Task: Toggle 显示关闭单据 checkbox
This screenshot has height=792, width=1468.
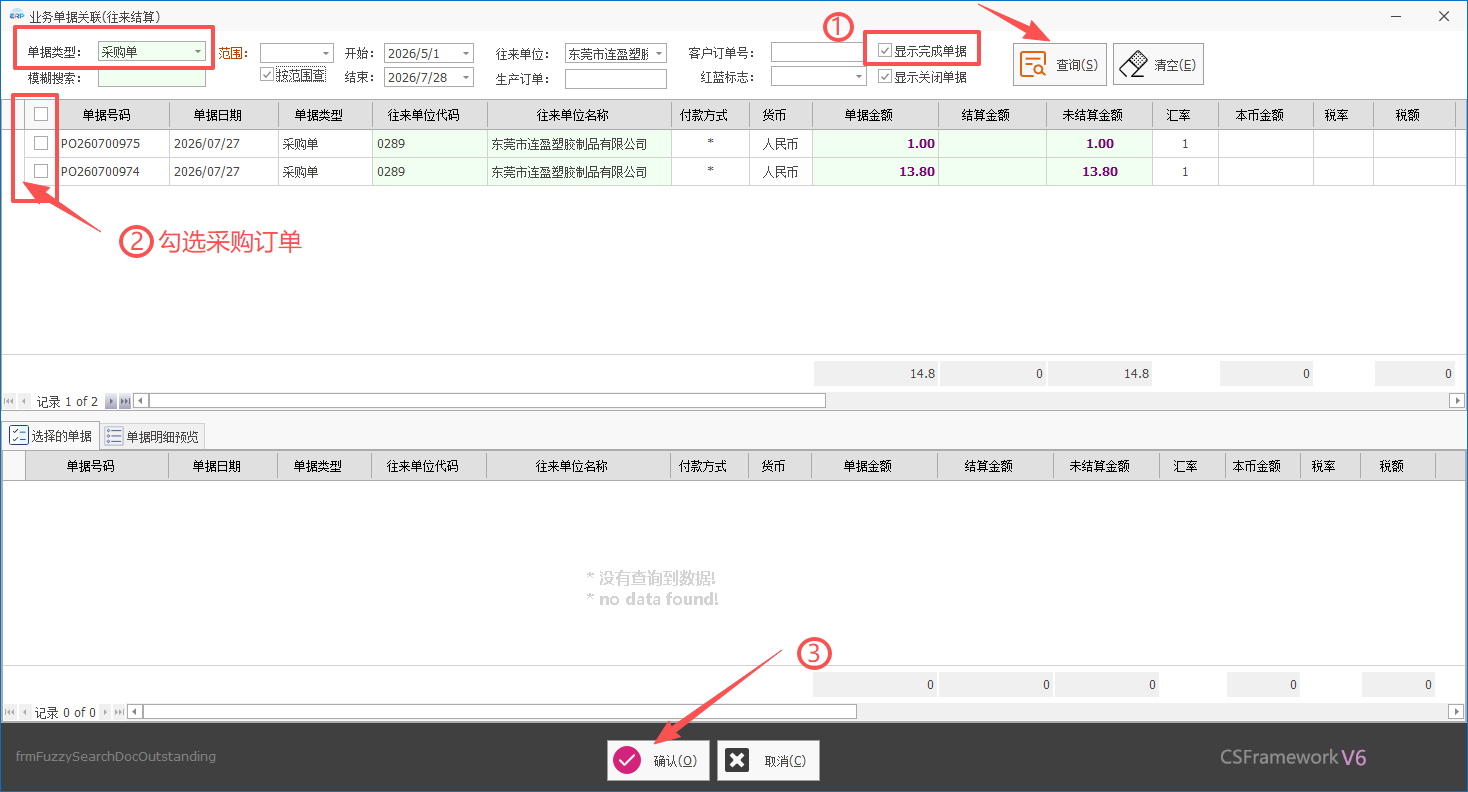Action: click(x=884, y=76)
